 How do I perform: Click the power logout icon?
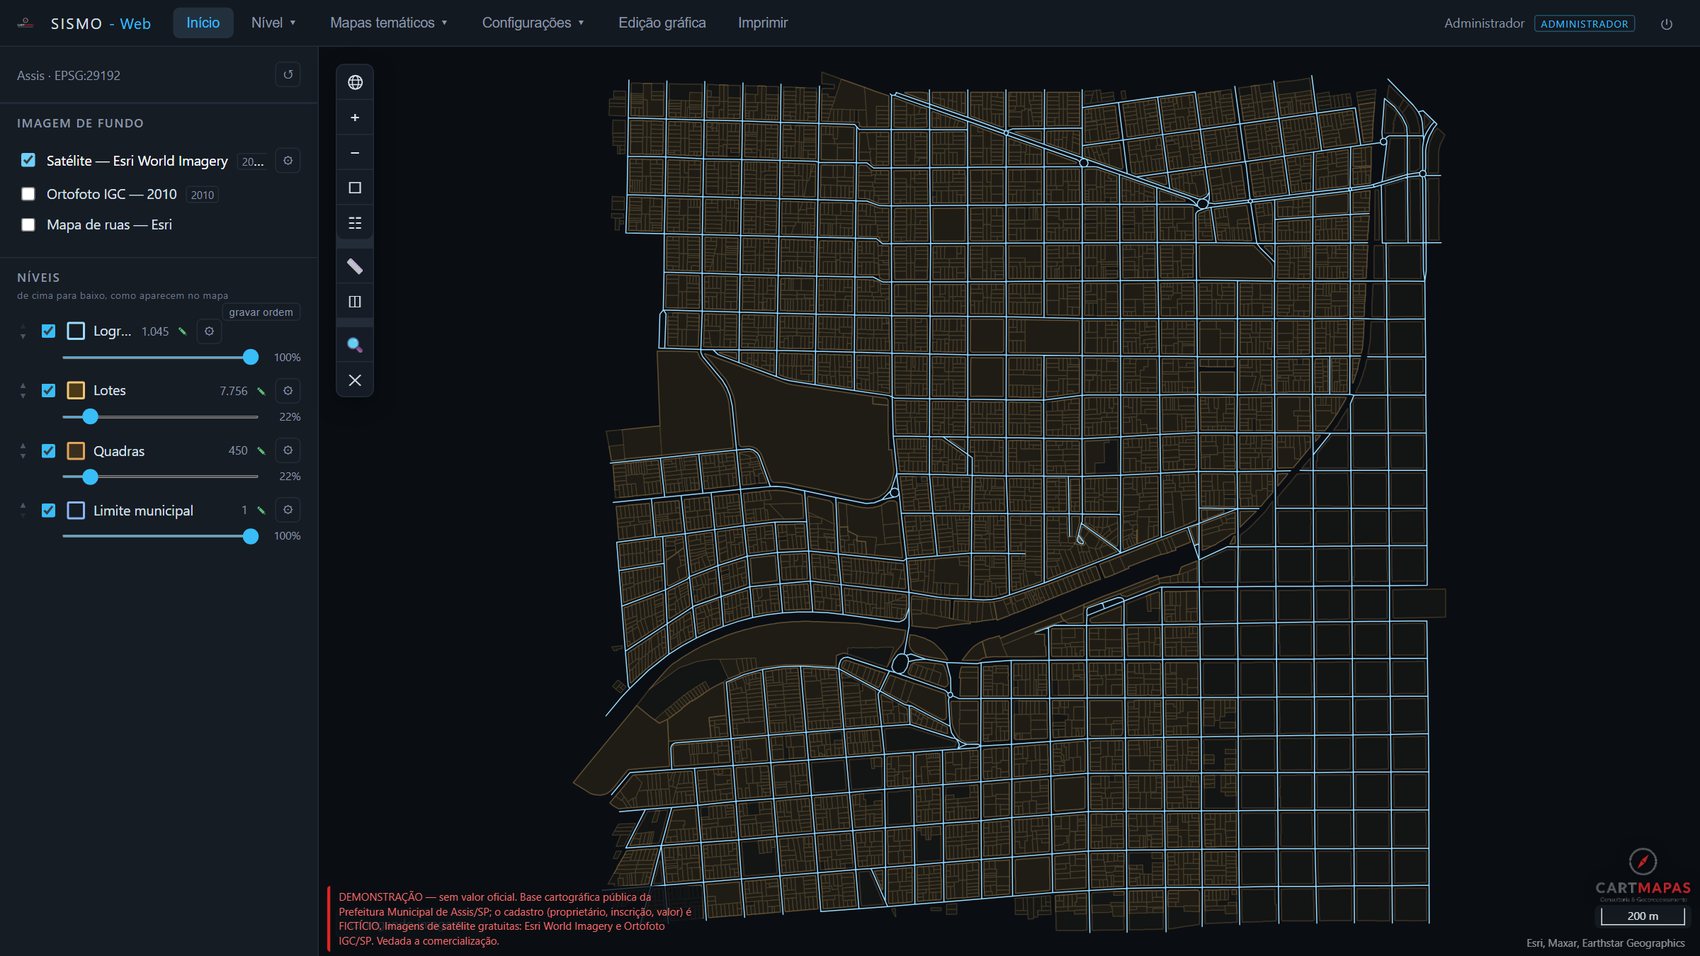[x=1667, y=24]
